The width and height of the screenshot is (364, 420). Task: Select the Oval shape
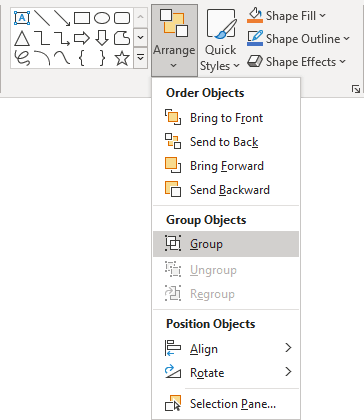click(102, 18)
